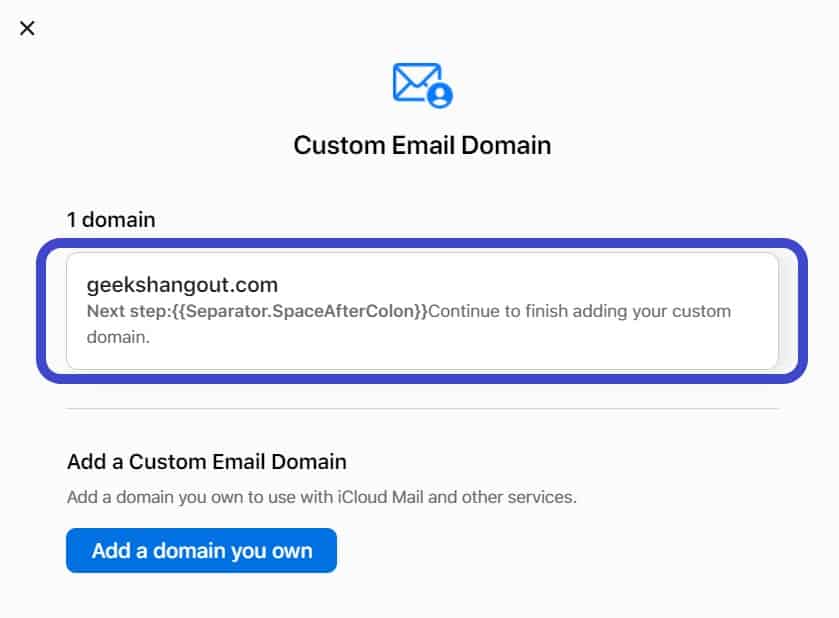Close the Custom Email Domain dialog
Viewport: 839px width, 618px height.
tap(27, 28)
